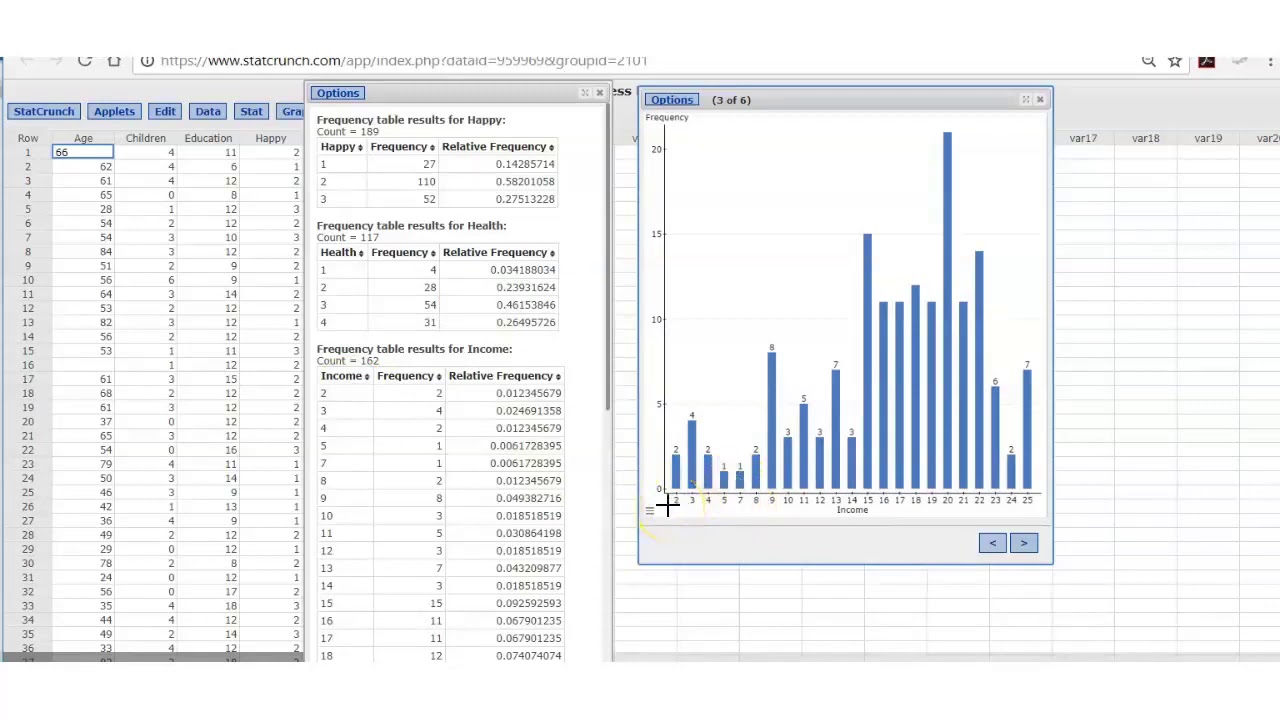Click the 'Count = 162' text for Income
Screen dimensions: 1280x720
pyautogui.click(x=347, y=361)
